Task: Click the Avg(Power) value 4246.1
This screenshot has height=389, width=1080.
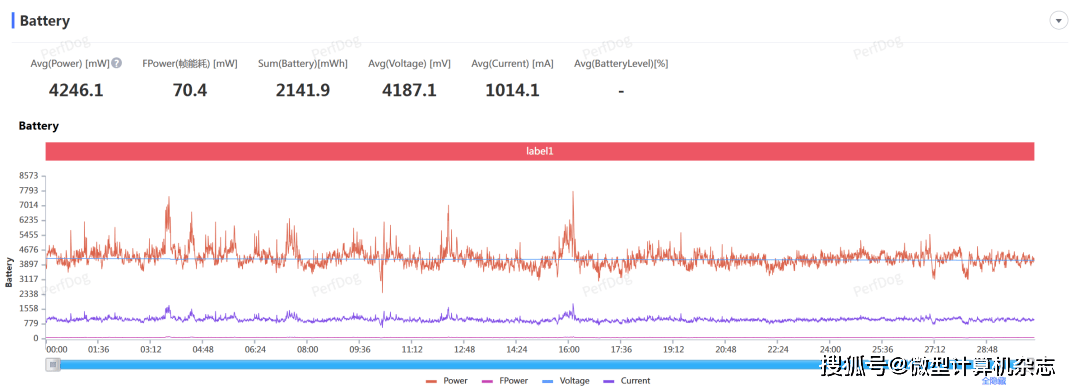Action: point(76,90)
